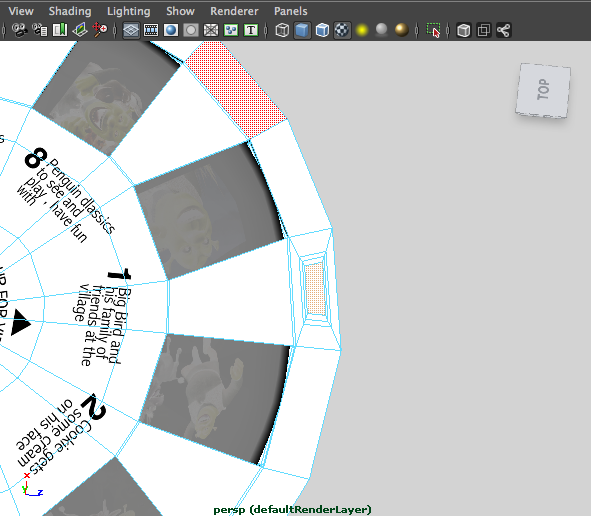
Task: Toggle the Safe Title display
Action: coord(251,30)
